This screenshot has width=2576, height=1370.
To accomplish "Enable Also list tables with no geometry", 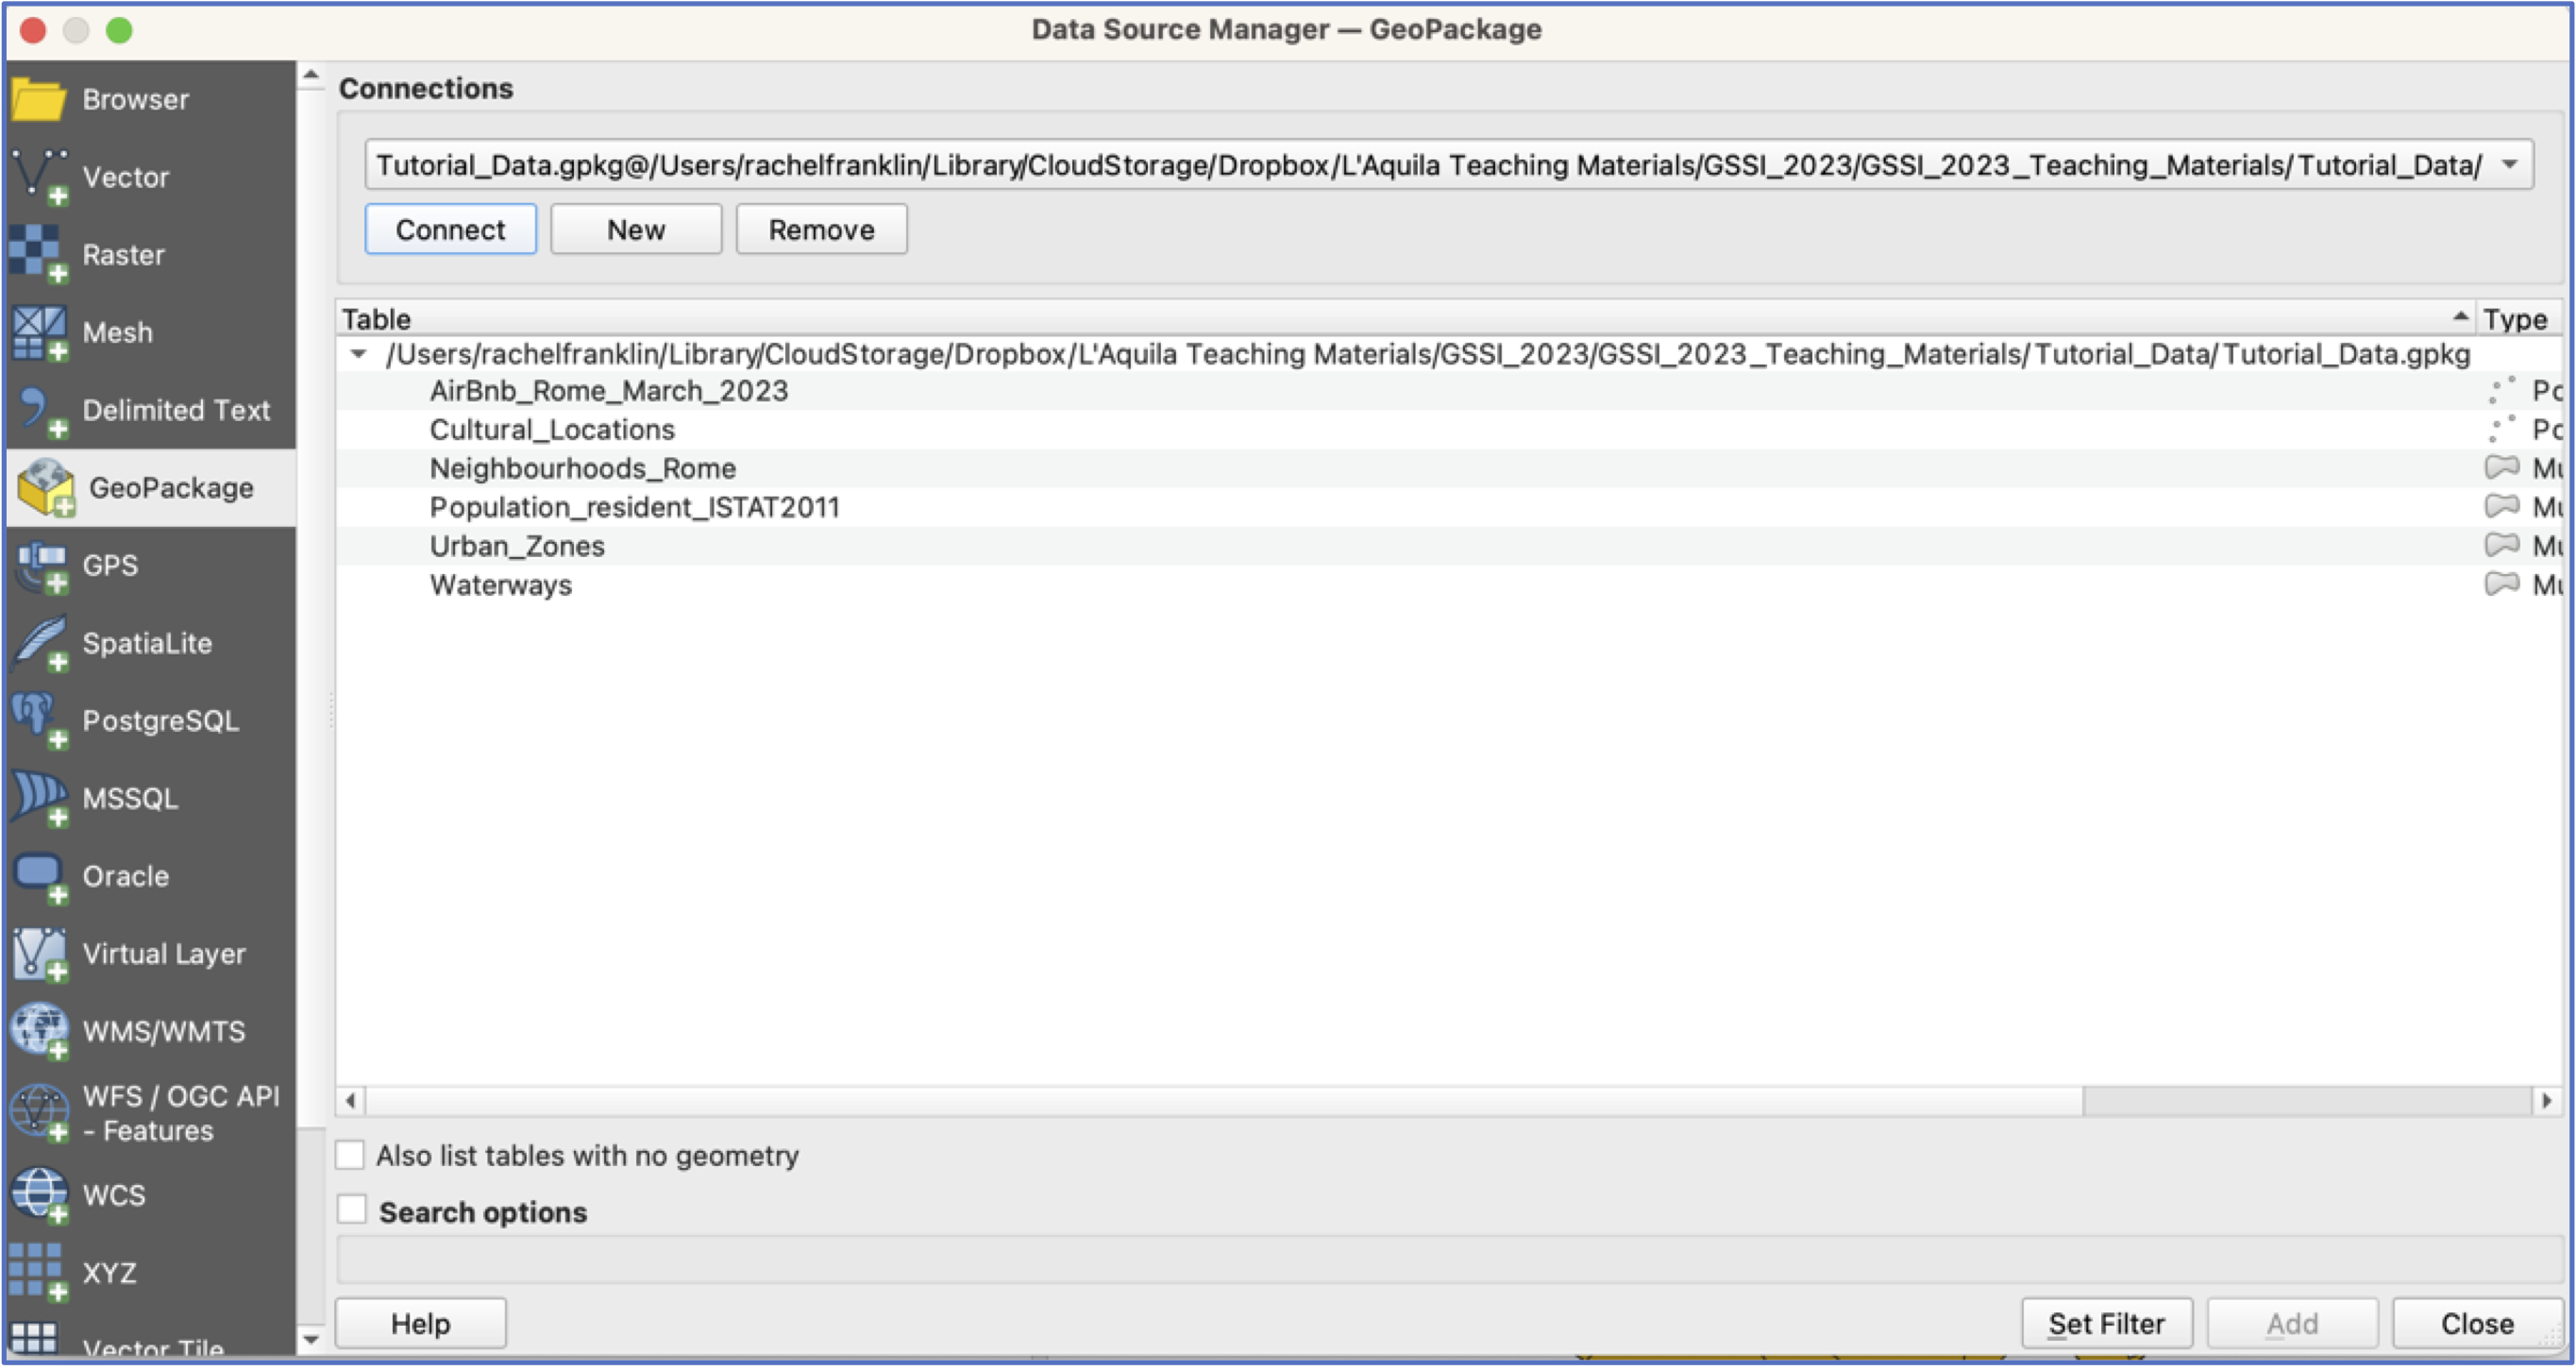I will click(x=350, y=1155).
